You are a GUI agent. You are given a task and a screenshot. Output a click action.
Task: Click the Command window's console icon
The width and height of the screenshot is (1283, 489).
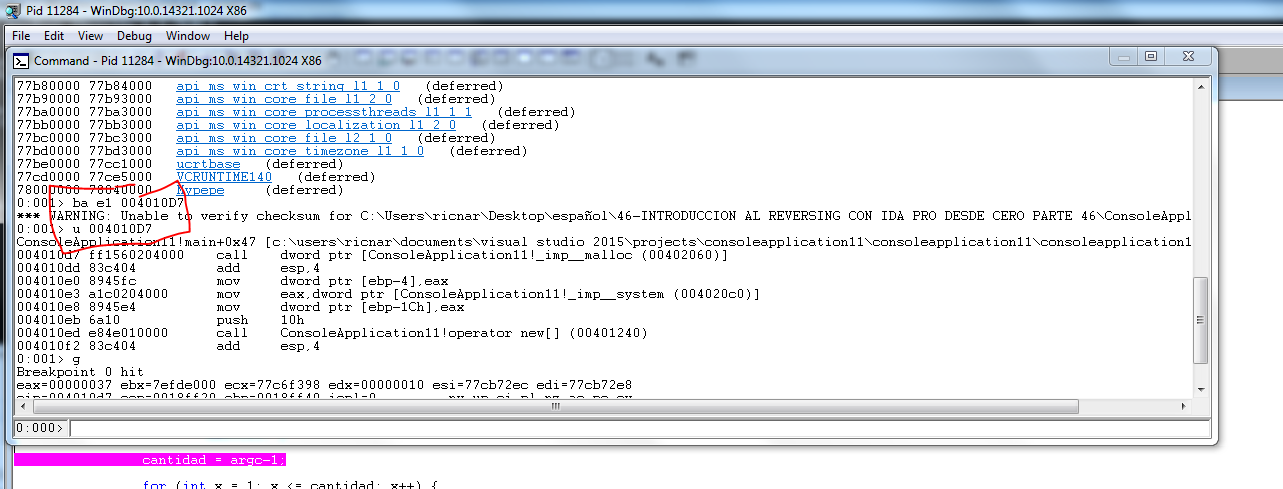(22, 60)
